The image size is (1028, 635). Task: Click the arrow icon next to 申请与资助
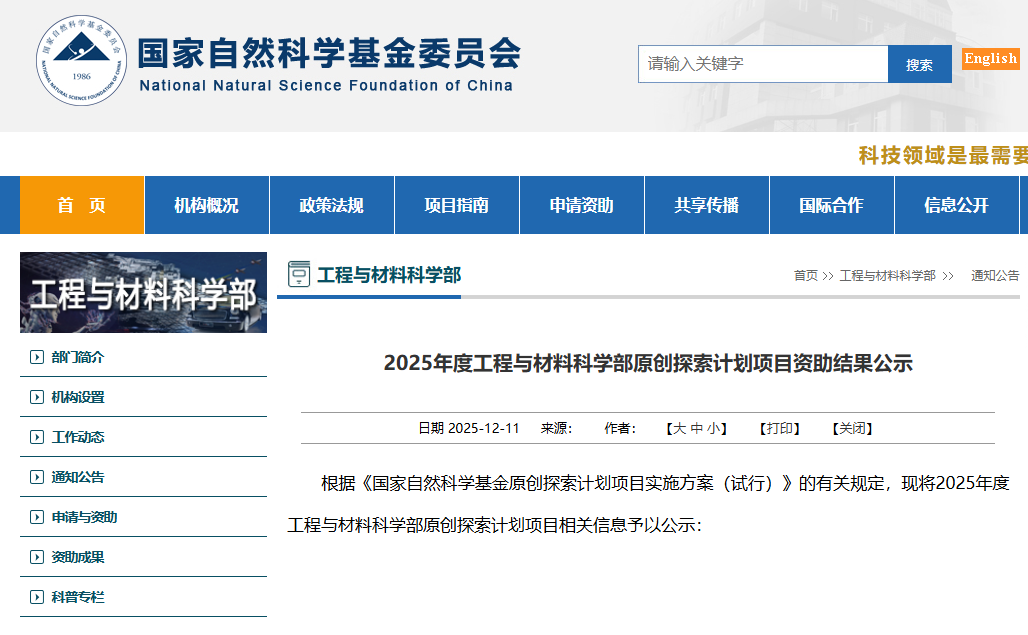37,517
